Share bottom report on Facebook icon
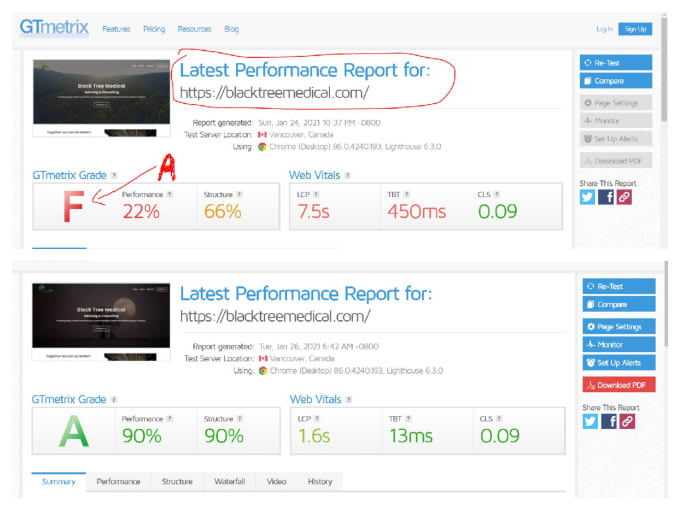This screenshot has width=680, height=510. pyautogui.click(x=609, y=421)
